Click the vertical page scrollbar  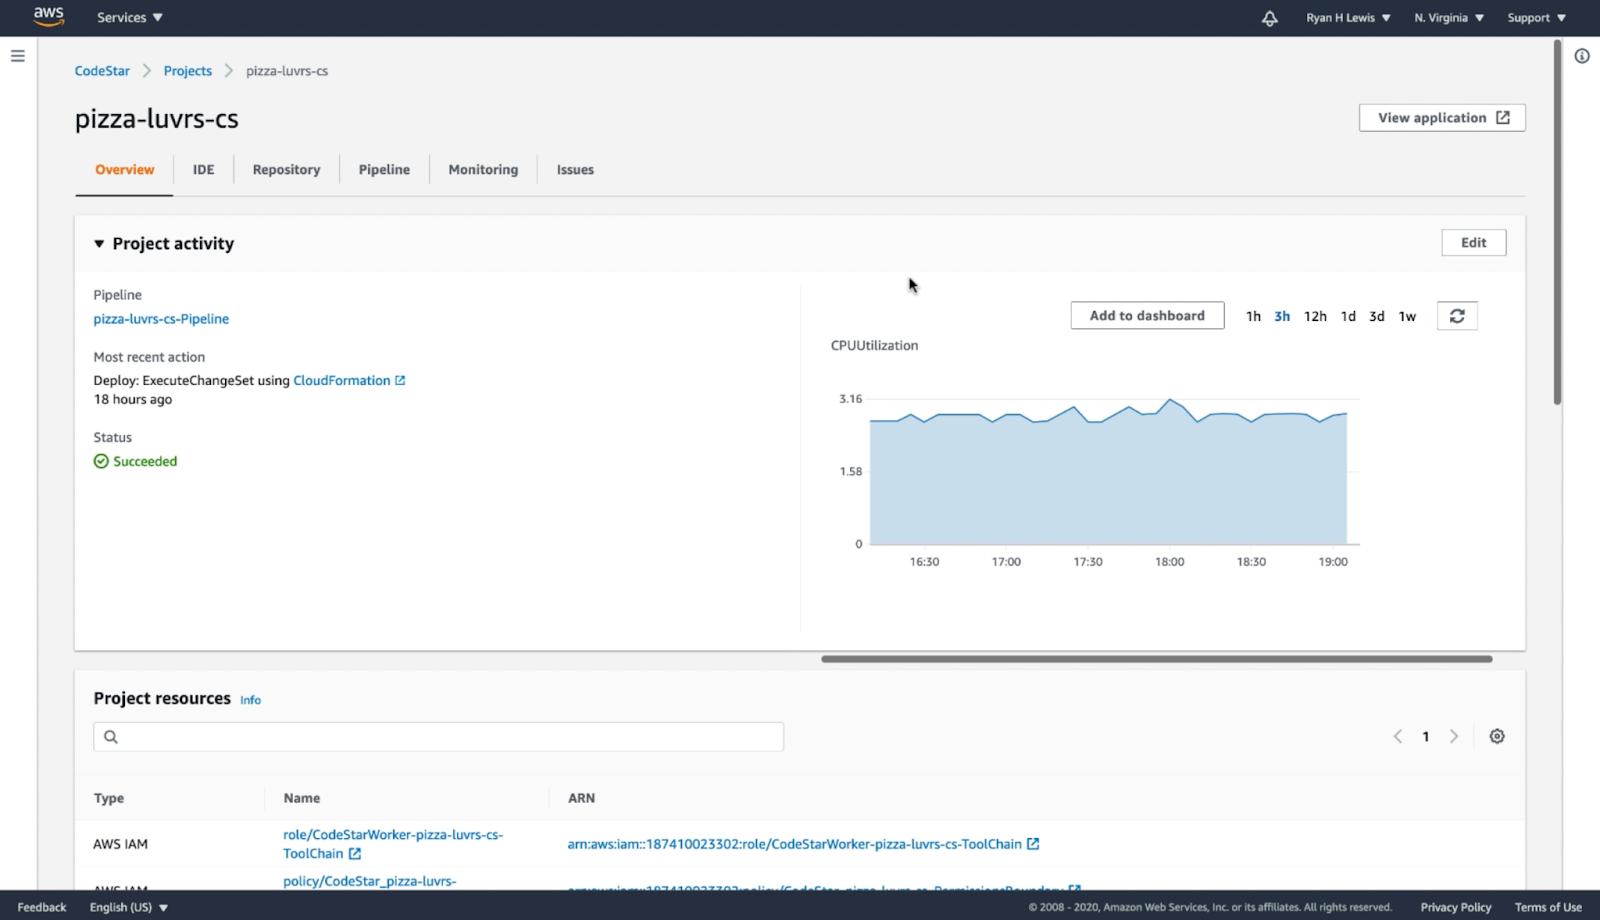[x=1557, y=222]
